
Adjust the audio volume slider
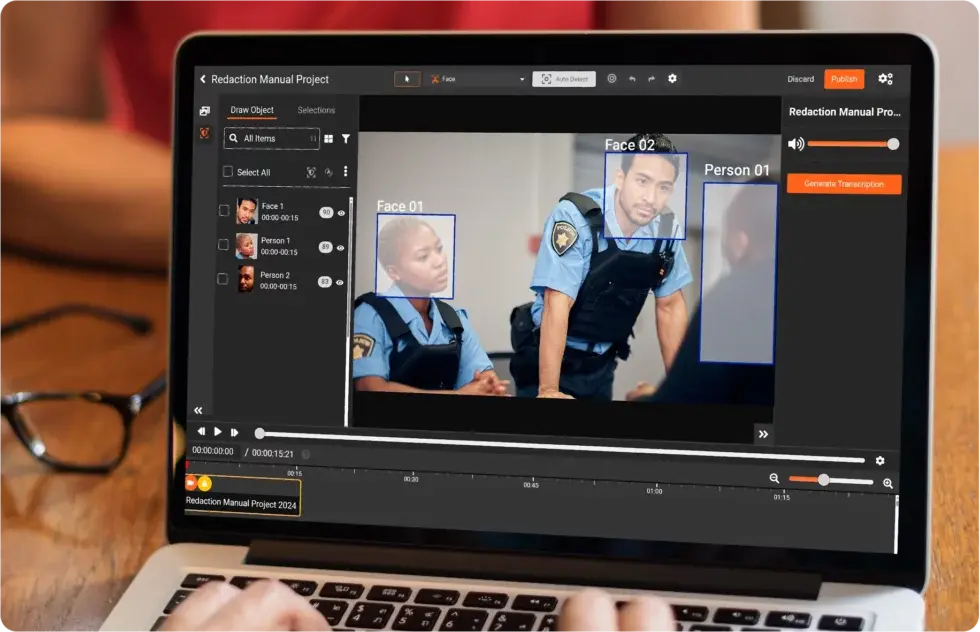(849, 144)
